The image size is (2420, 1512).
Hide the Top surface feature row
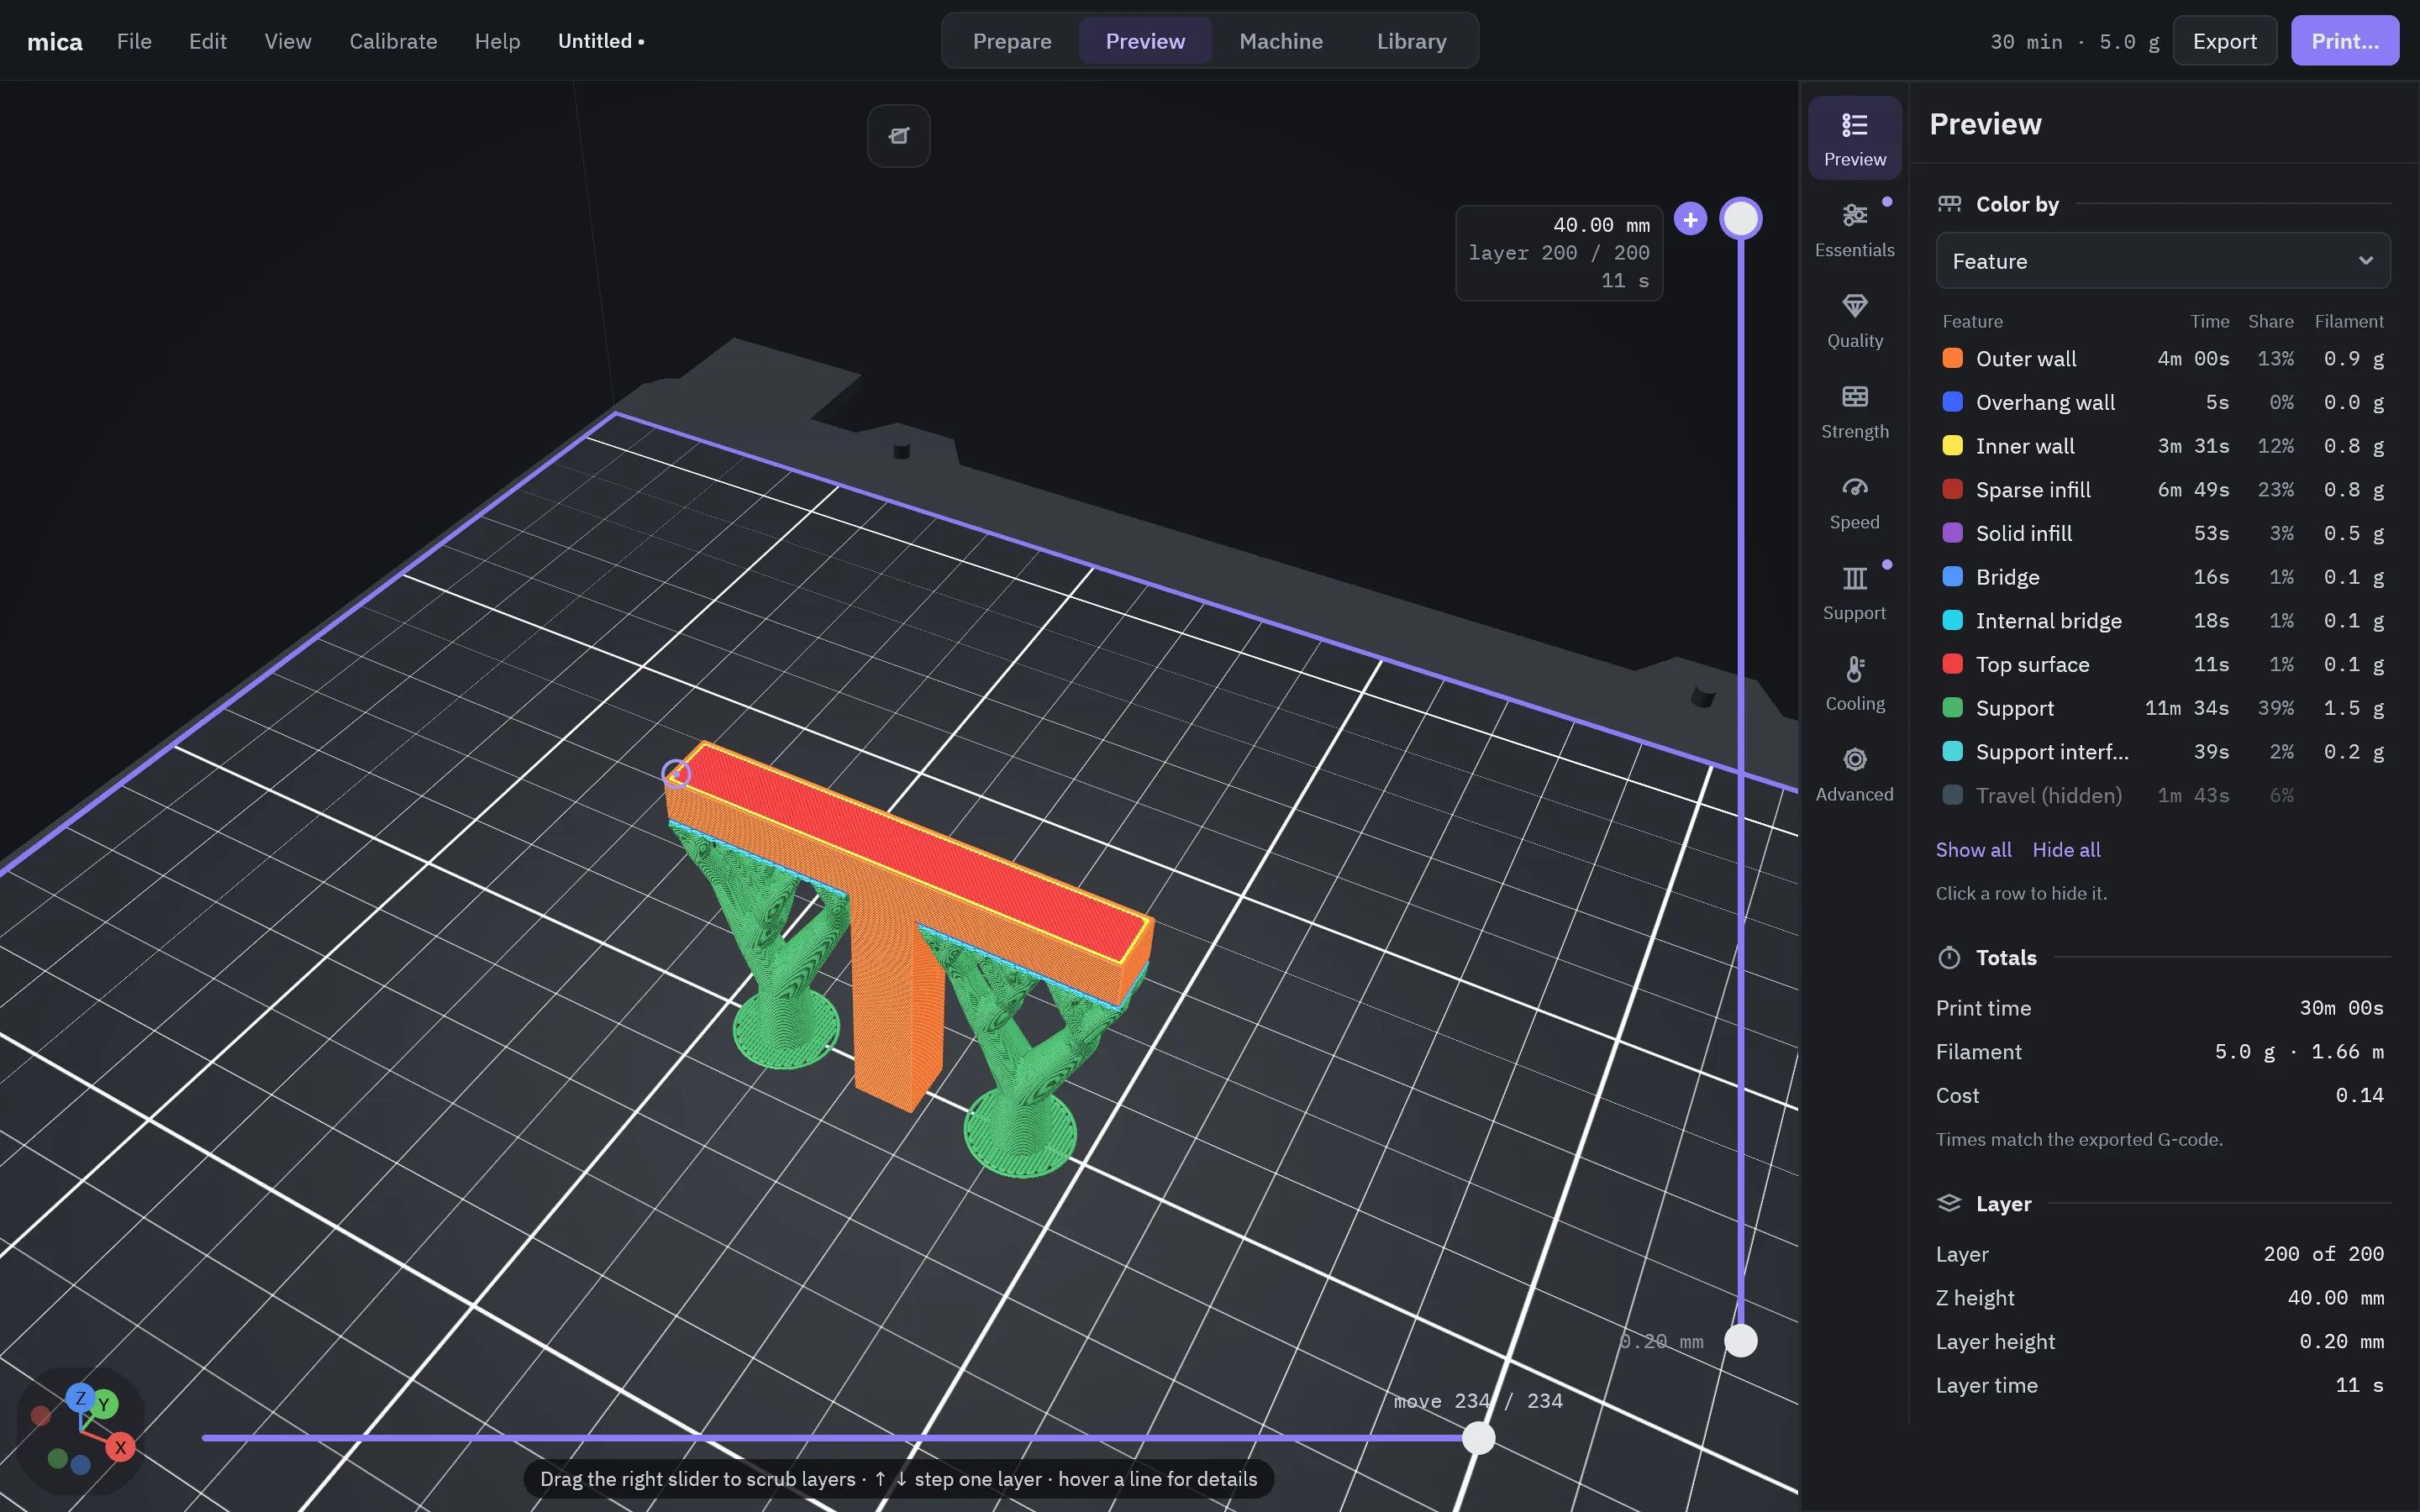pyautogui.click(x=2163, y=665)
